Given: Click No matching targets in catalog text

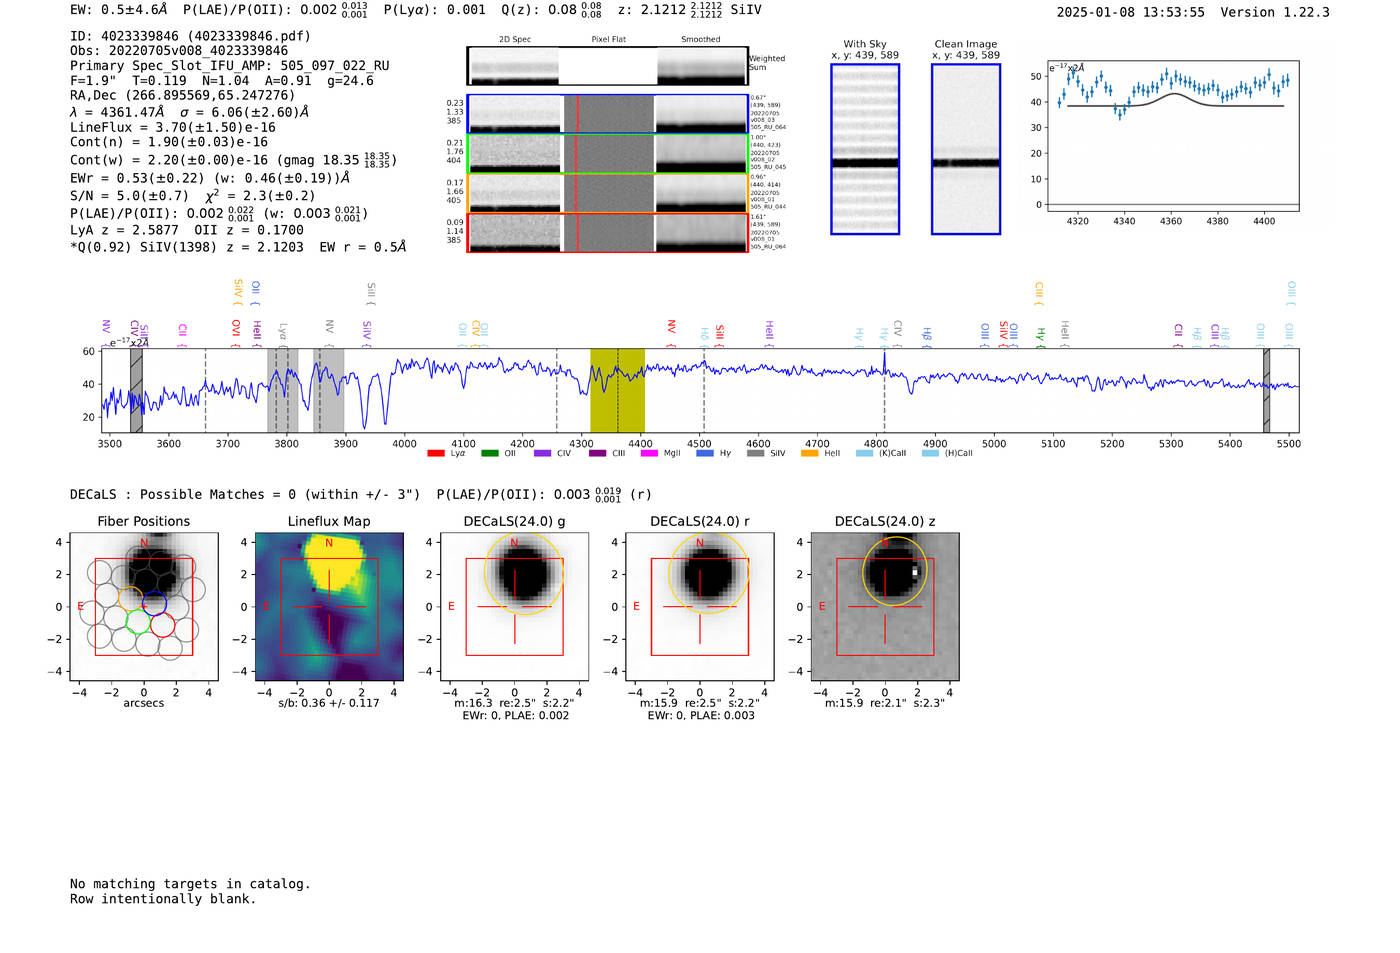Looking at the screenshot, I should [x=190, y=884].
